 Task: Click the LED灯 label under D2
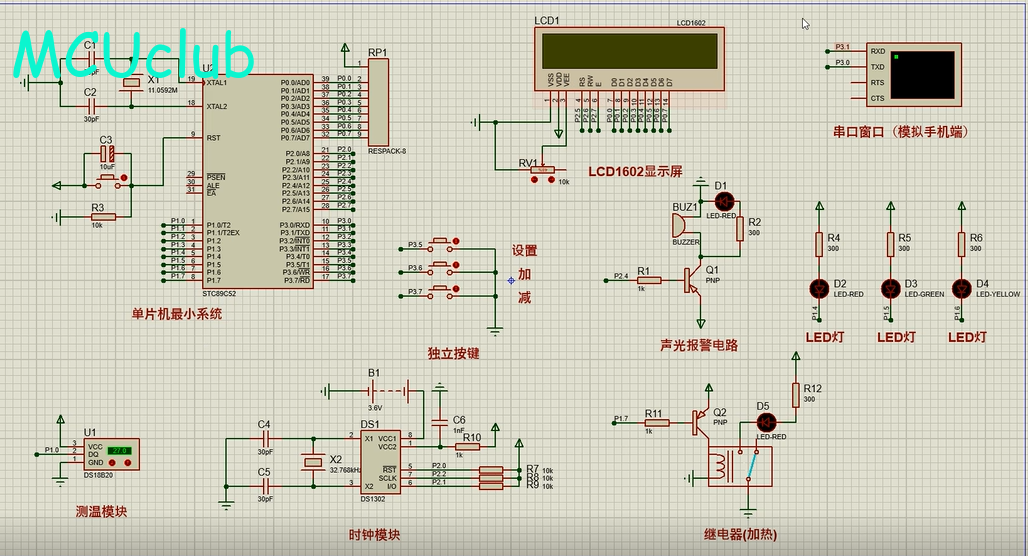[x=825, y=337]
